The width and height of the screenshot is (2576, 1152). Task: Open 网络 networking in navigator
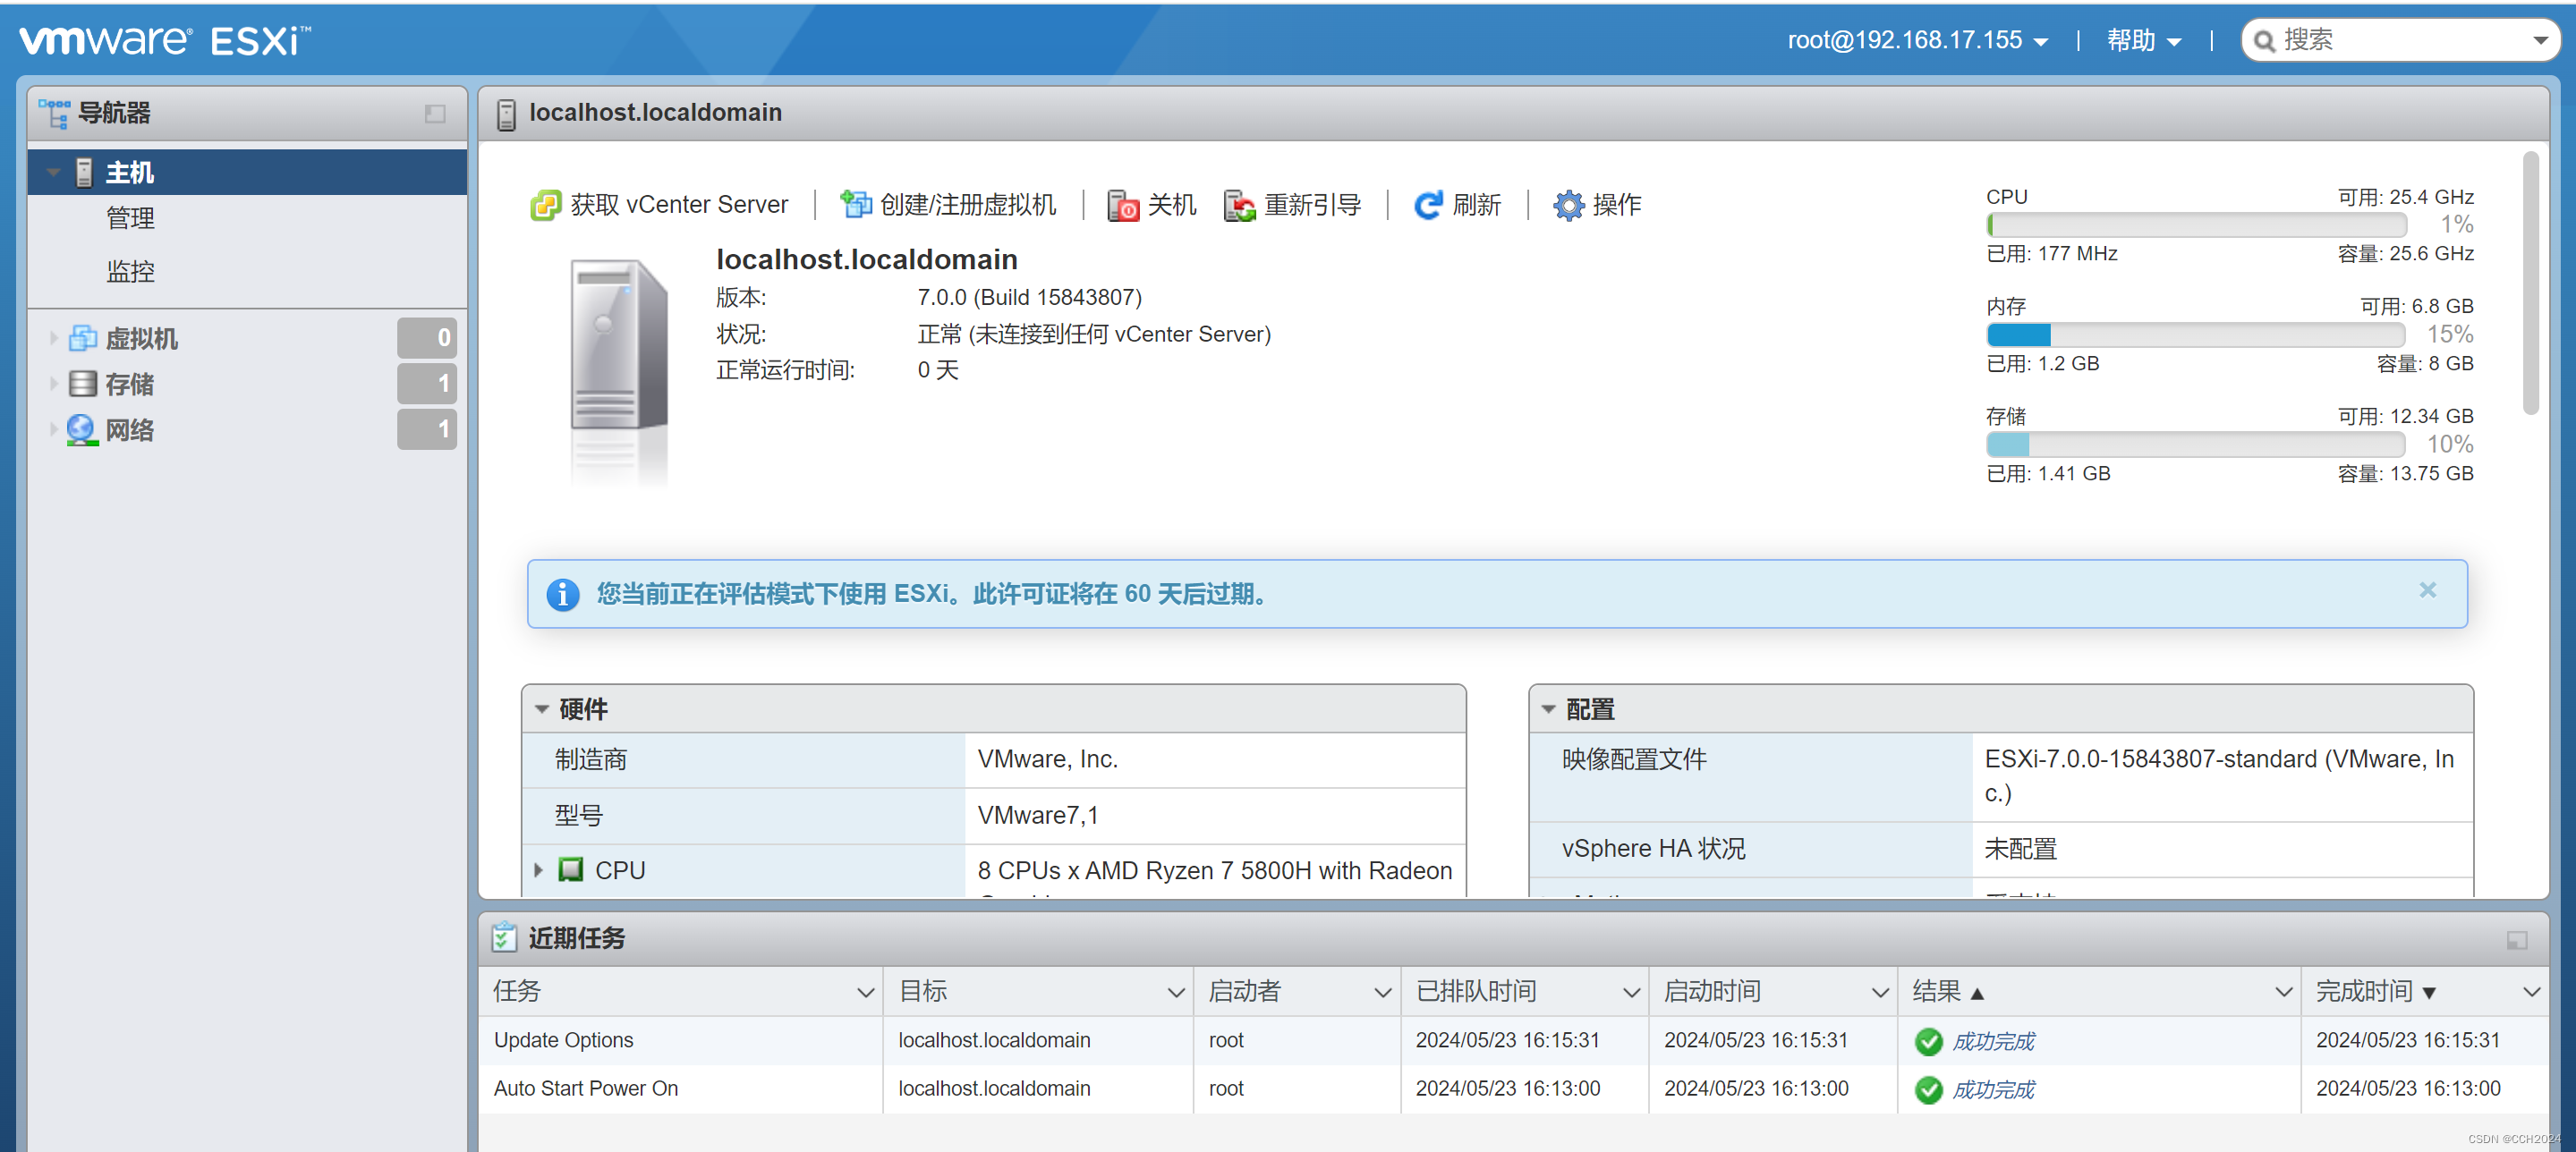click(x=129, y=430)
